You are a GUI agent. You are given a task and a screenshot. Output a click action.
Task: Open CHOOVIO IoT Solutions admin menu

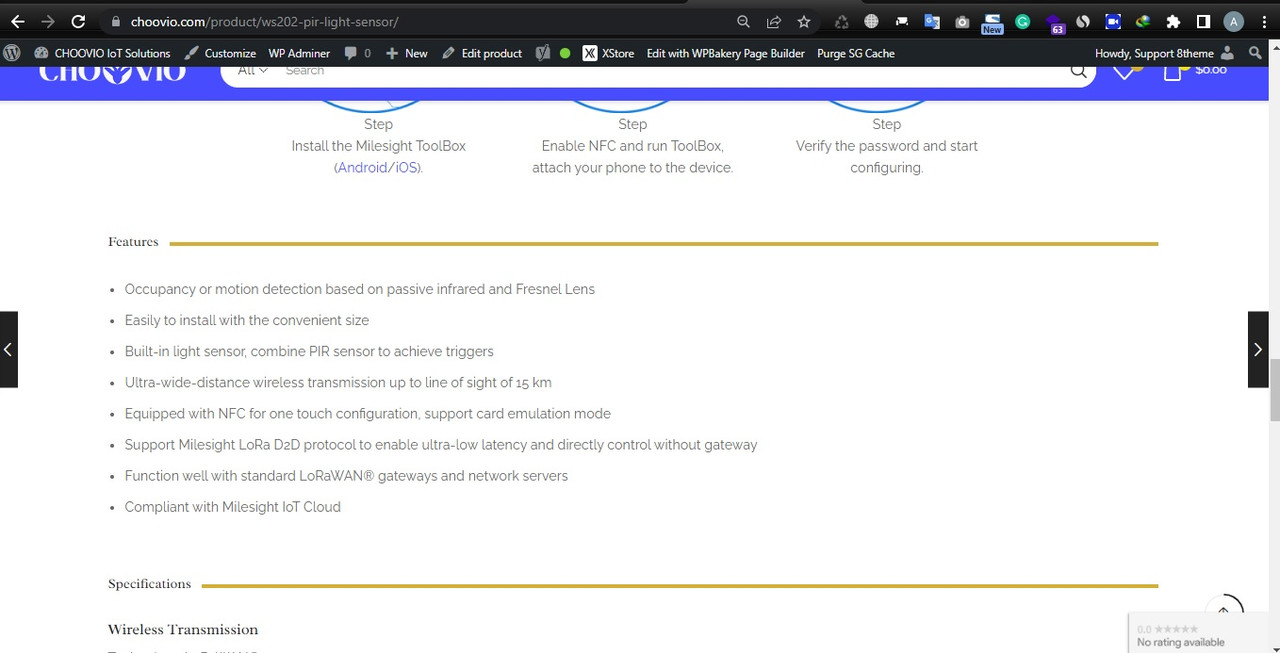102,53
